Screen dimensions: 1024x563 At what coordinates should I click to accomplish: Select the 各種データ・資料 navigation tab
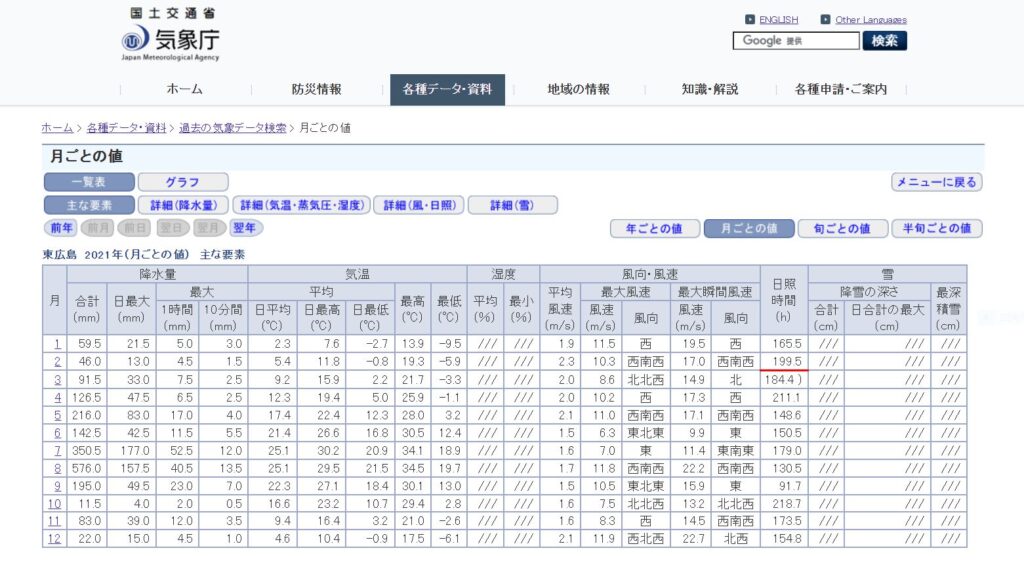tap(447, 89)
